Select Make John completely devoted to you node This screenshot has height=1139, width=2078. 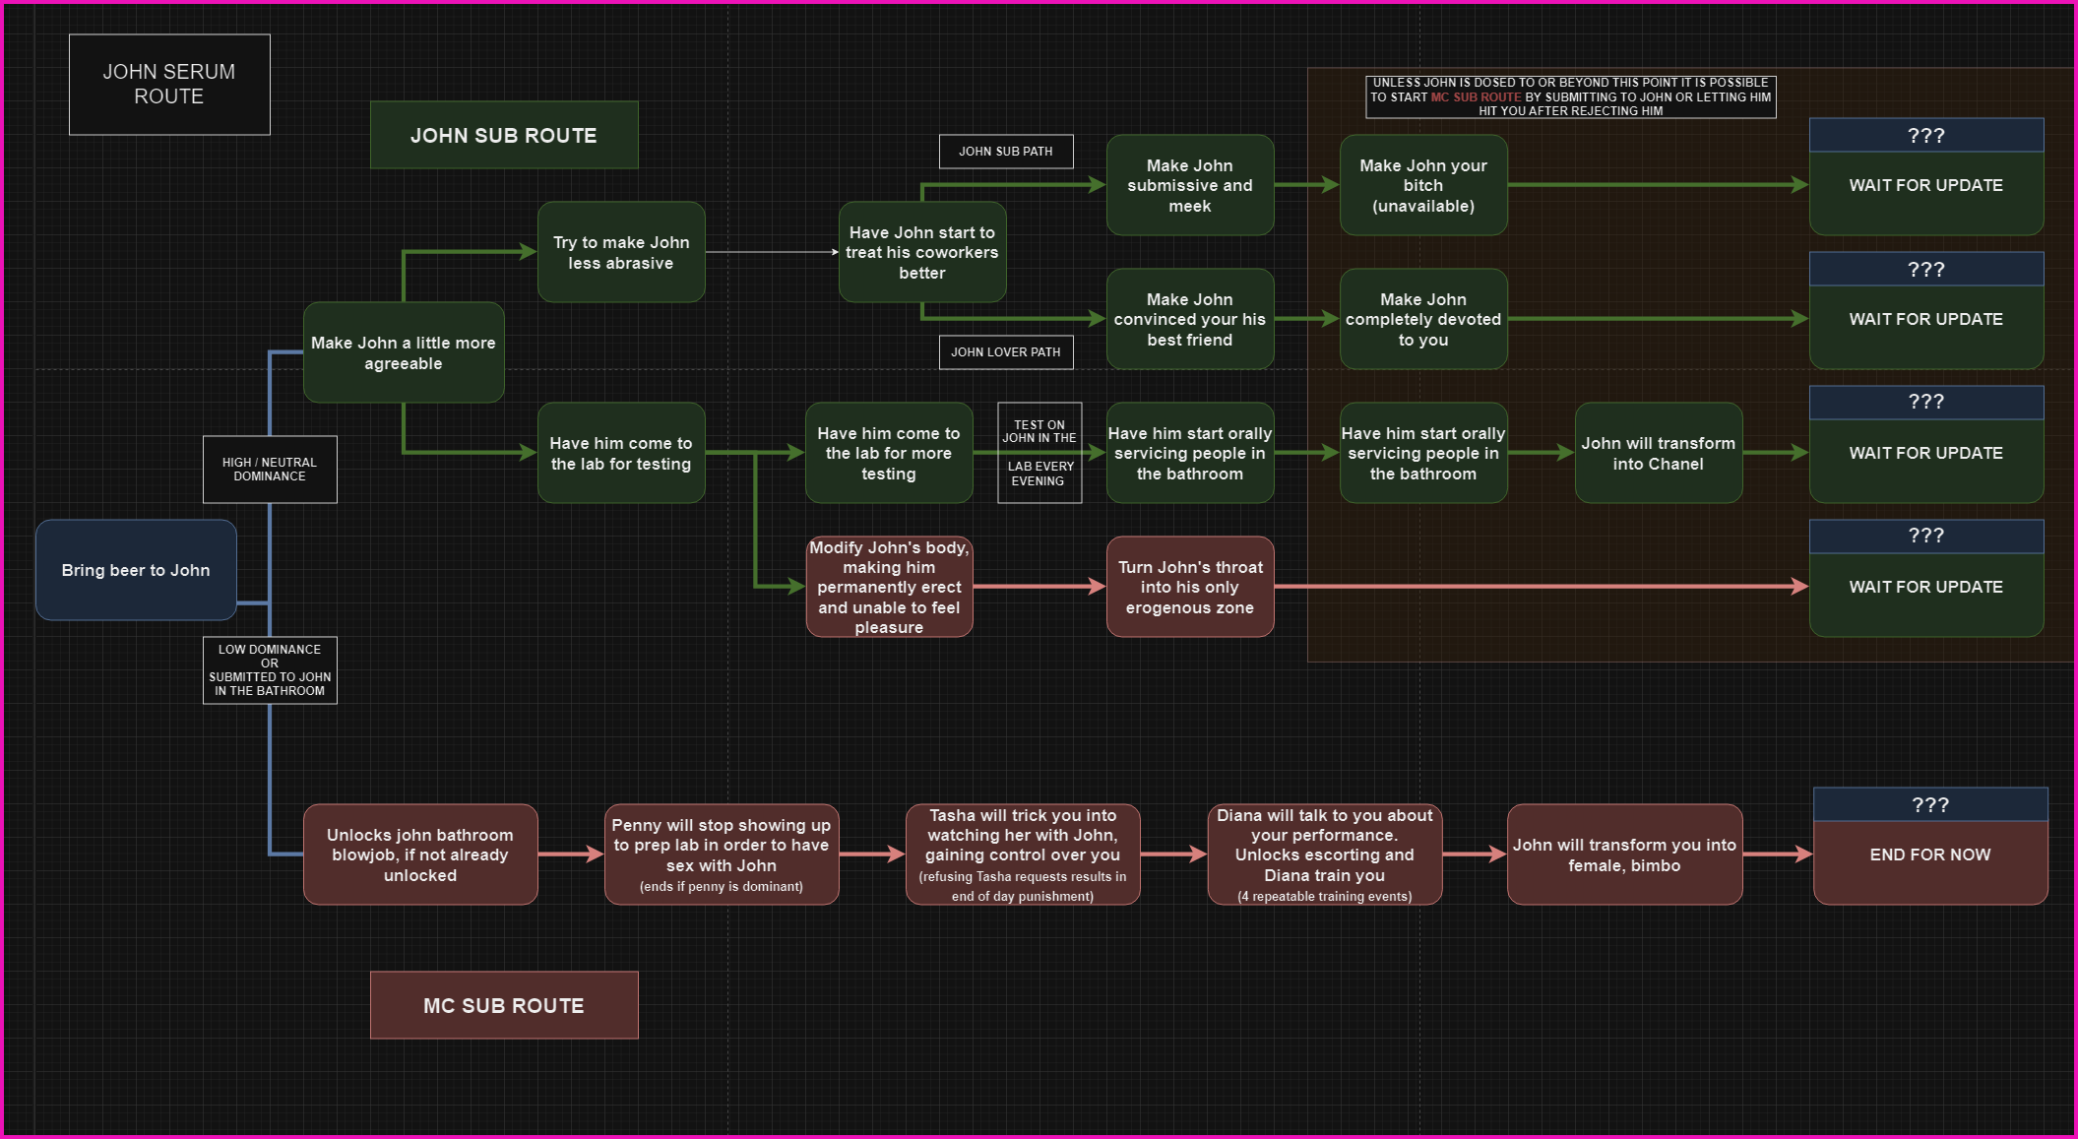pos(1422,319)
